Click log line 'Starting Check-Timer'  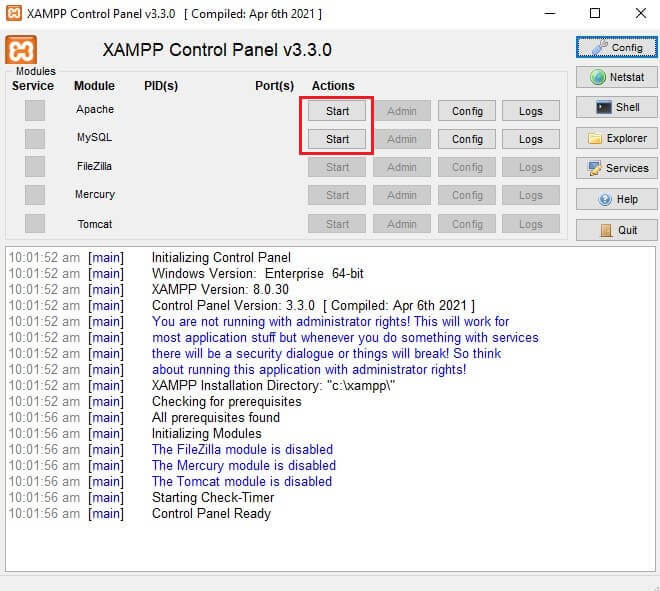213,498
